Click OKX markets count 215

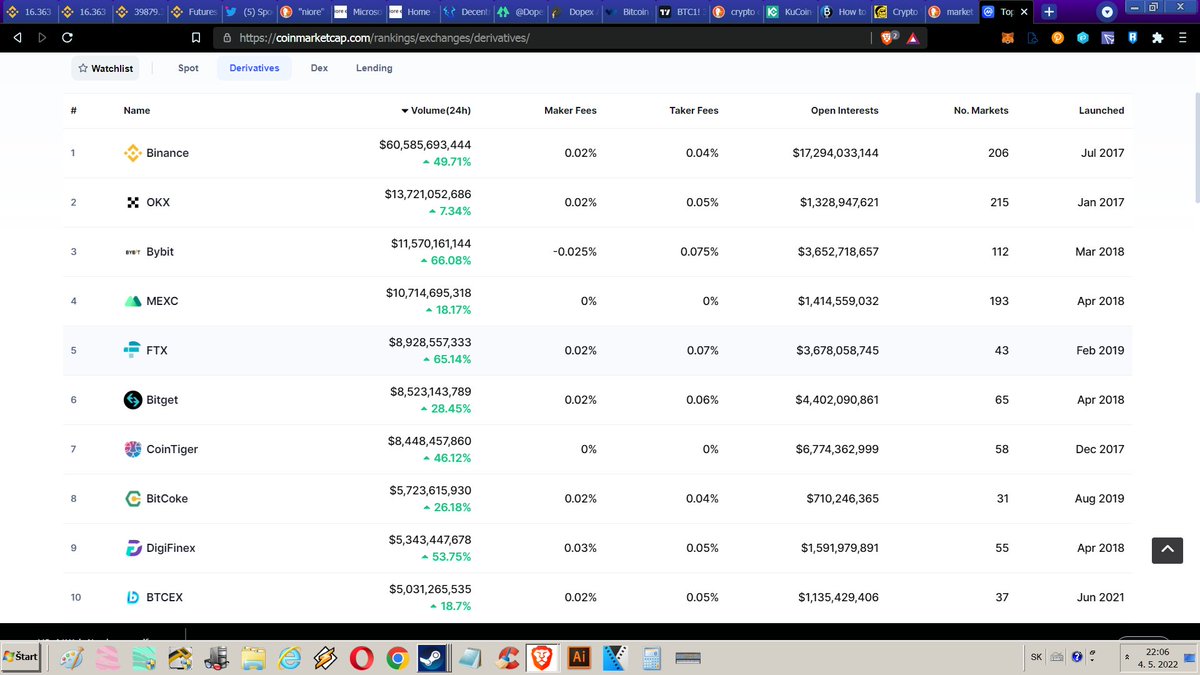[x=998, y=202]
